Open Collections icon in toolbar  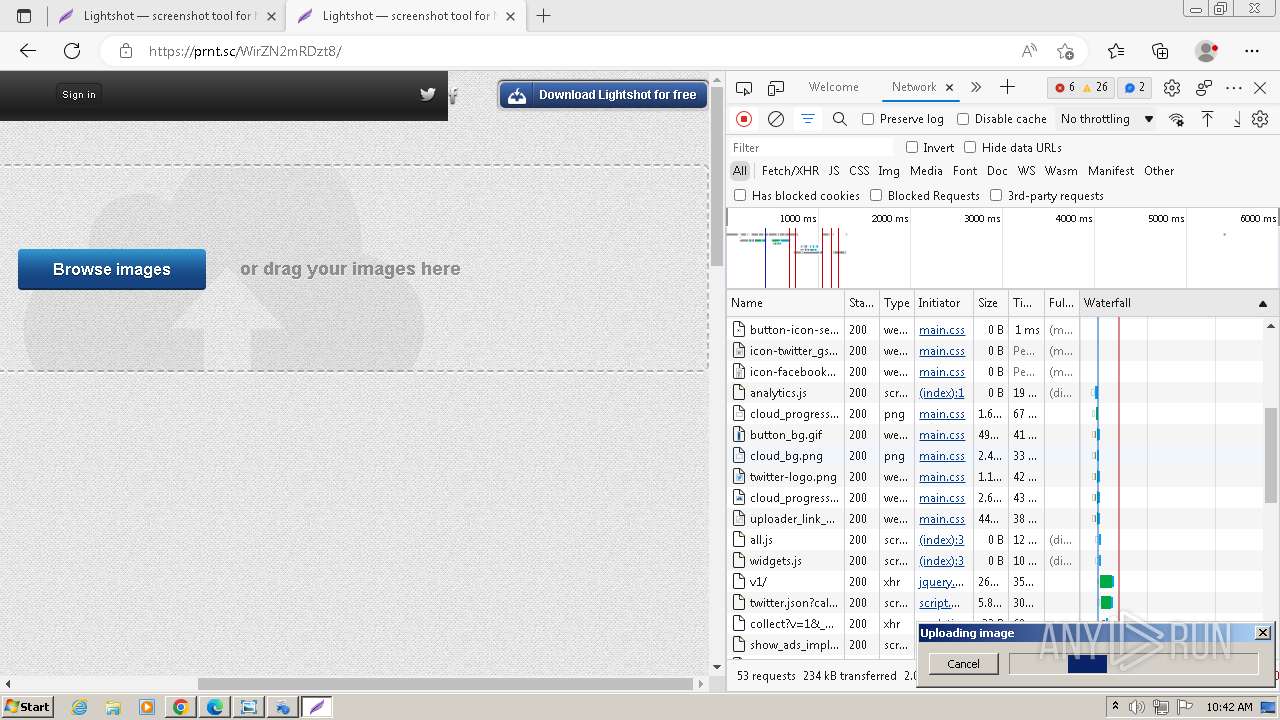coord(1160,51)
